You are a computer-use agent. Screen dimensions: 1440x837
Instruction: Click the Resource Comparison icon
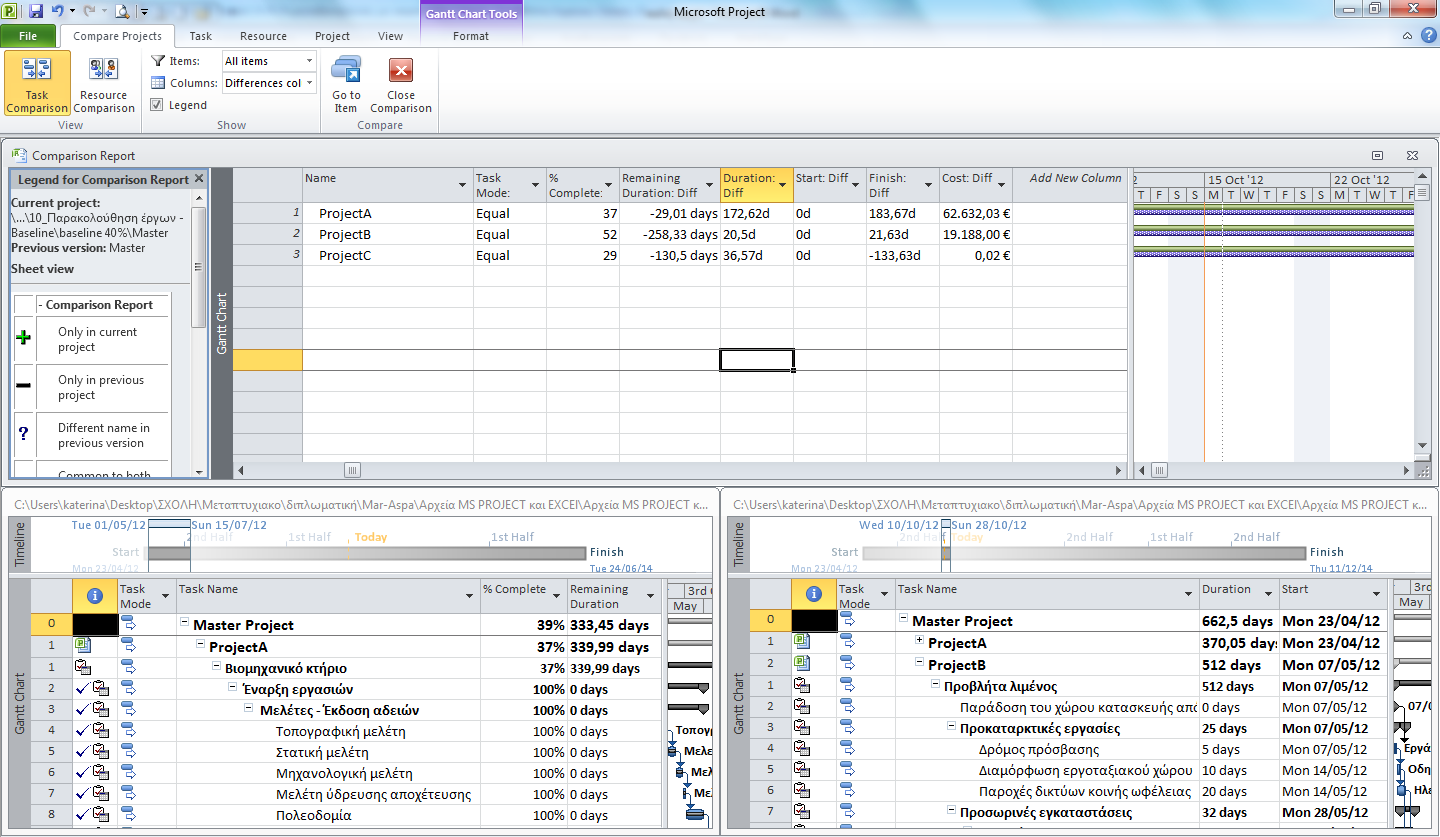point(104,70)
